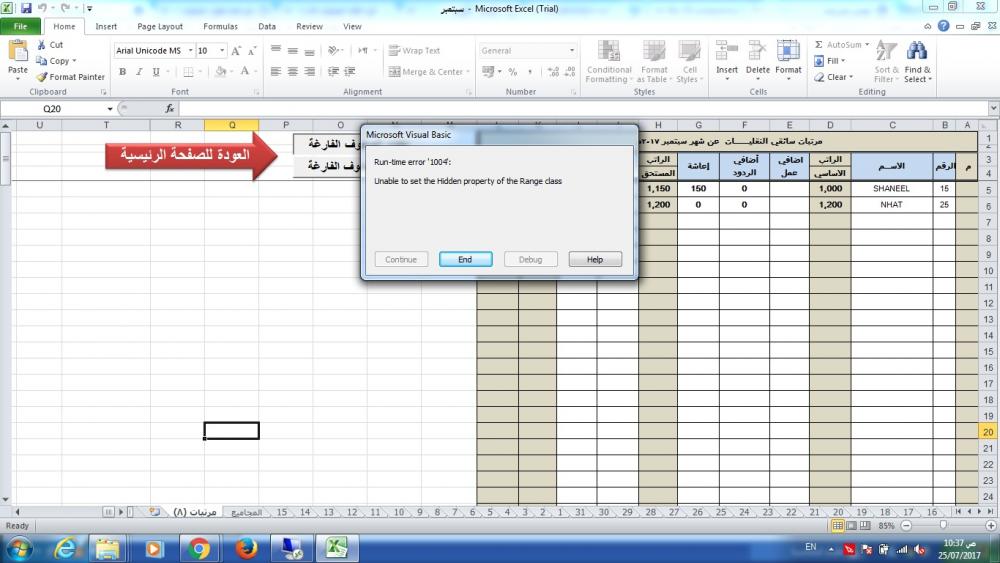1000x563 pixels.
Task: Switch to the Page Layout tab
Action: pyautogui.click(x=160, y=26)
